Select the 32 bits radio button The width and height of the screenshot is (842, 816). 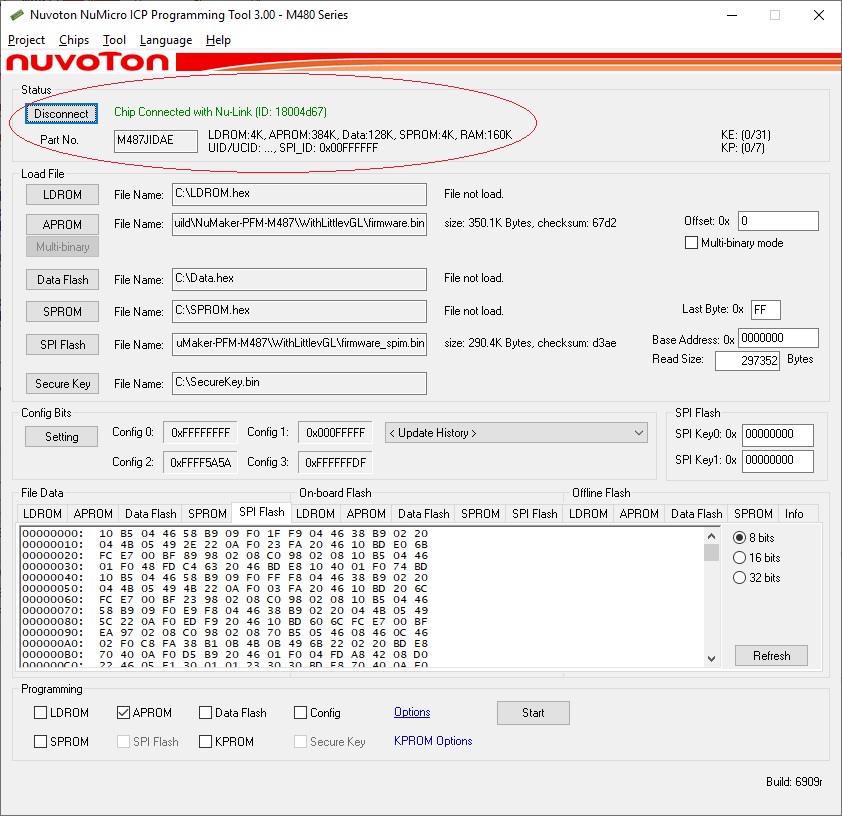pos(739,578)
